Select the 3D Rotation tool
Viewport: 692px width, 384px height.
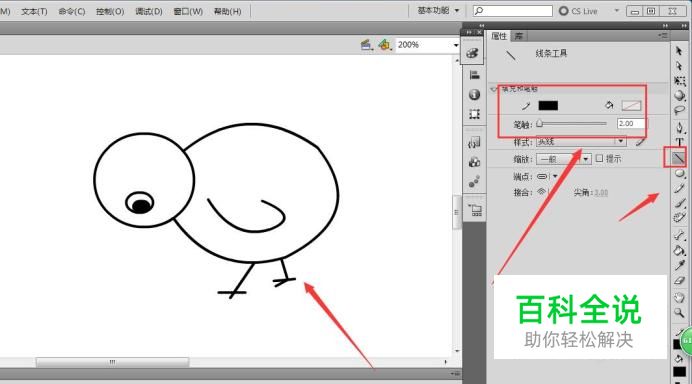(679, 95)
